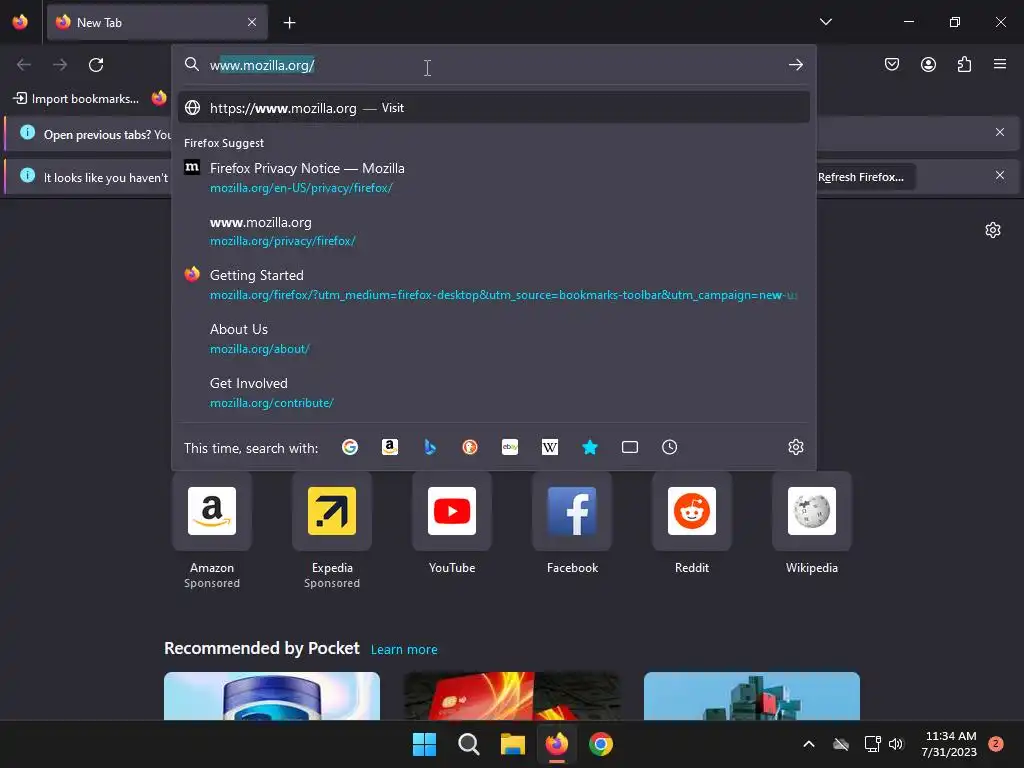Visit https://www.mozilla.org suggestion
The height and width of the screenshot is (768, 1024).
click(x=494, y=108)
